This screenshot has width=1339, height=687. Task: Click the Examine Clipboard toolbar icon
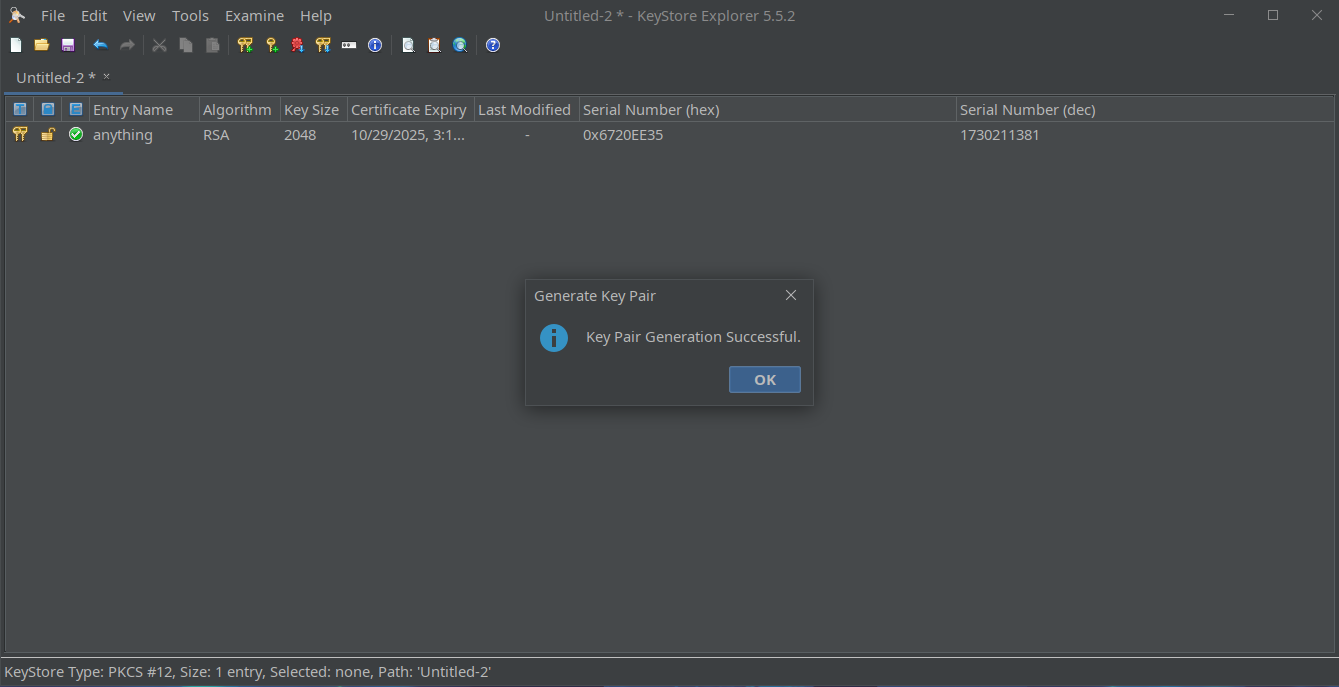click(x=434, y=45)
